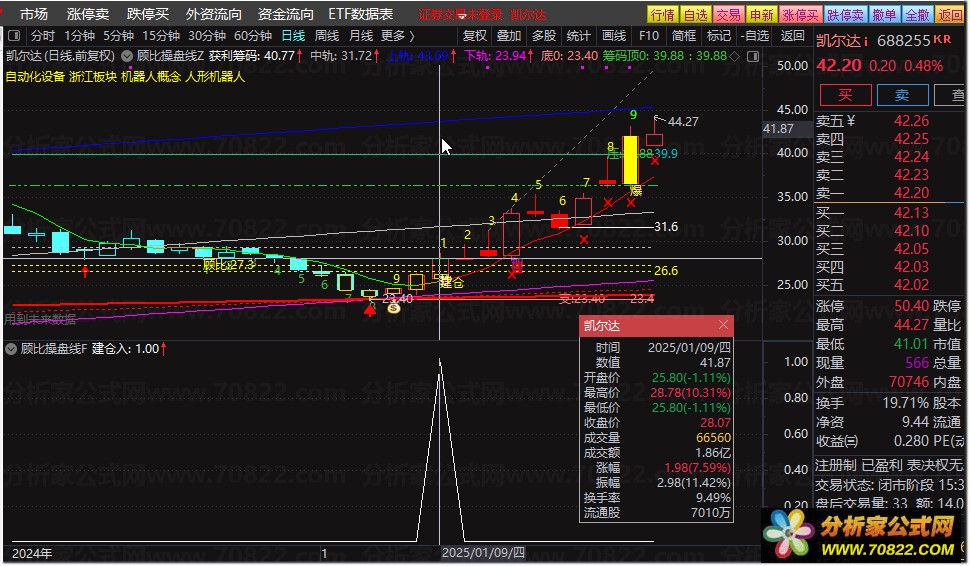Click the purple 全撤 button
Viewport: 971px width, 566px height.
(917, 14)
